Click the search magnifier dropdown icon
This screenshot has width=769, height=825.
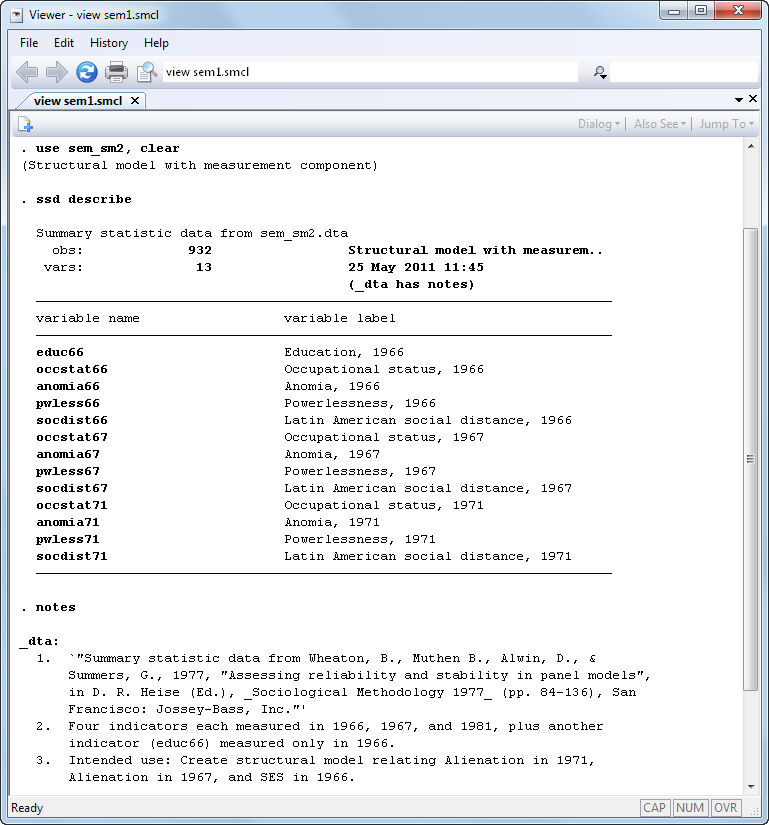(x=600, y=72)
